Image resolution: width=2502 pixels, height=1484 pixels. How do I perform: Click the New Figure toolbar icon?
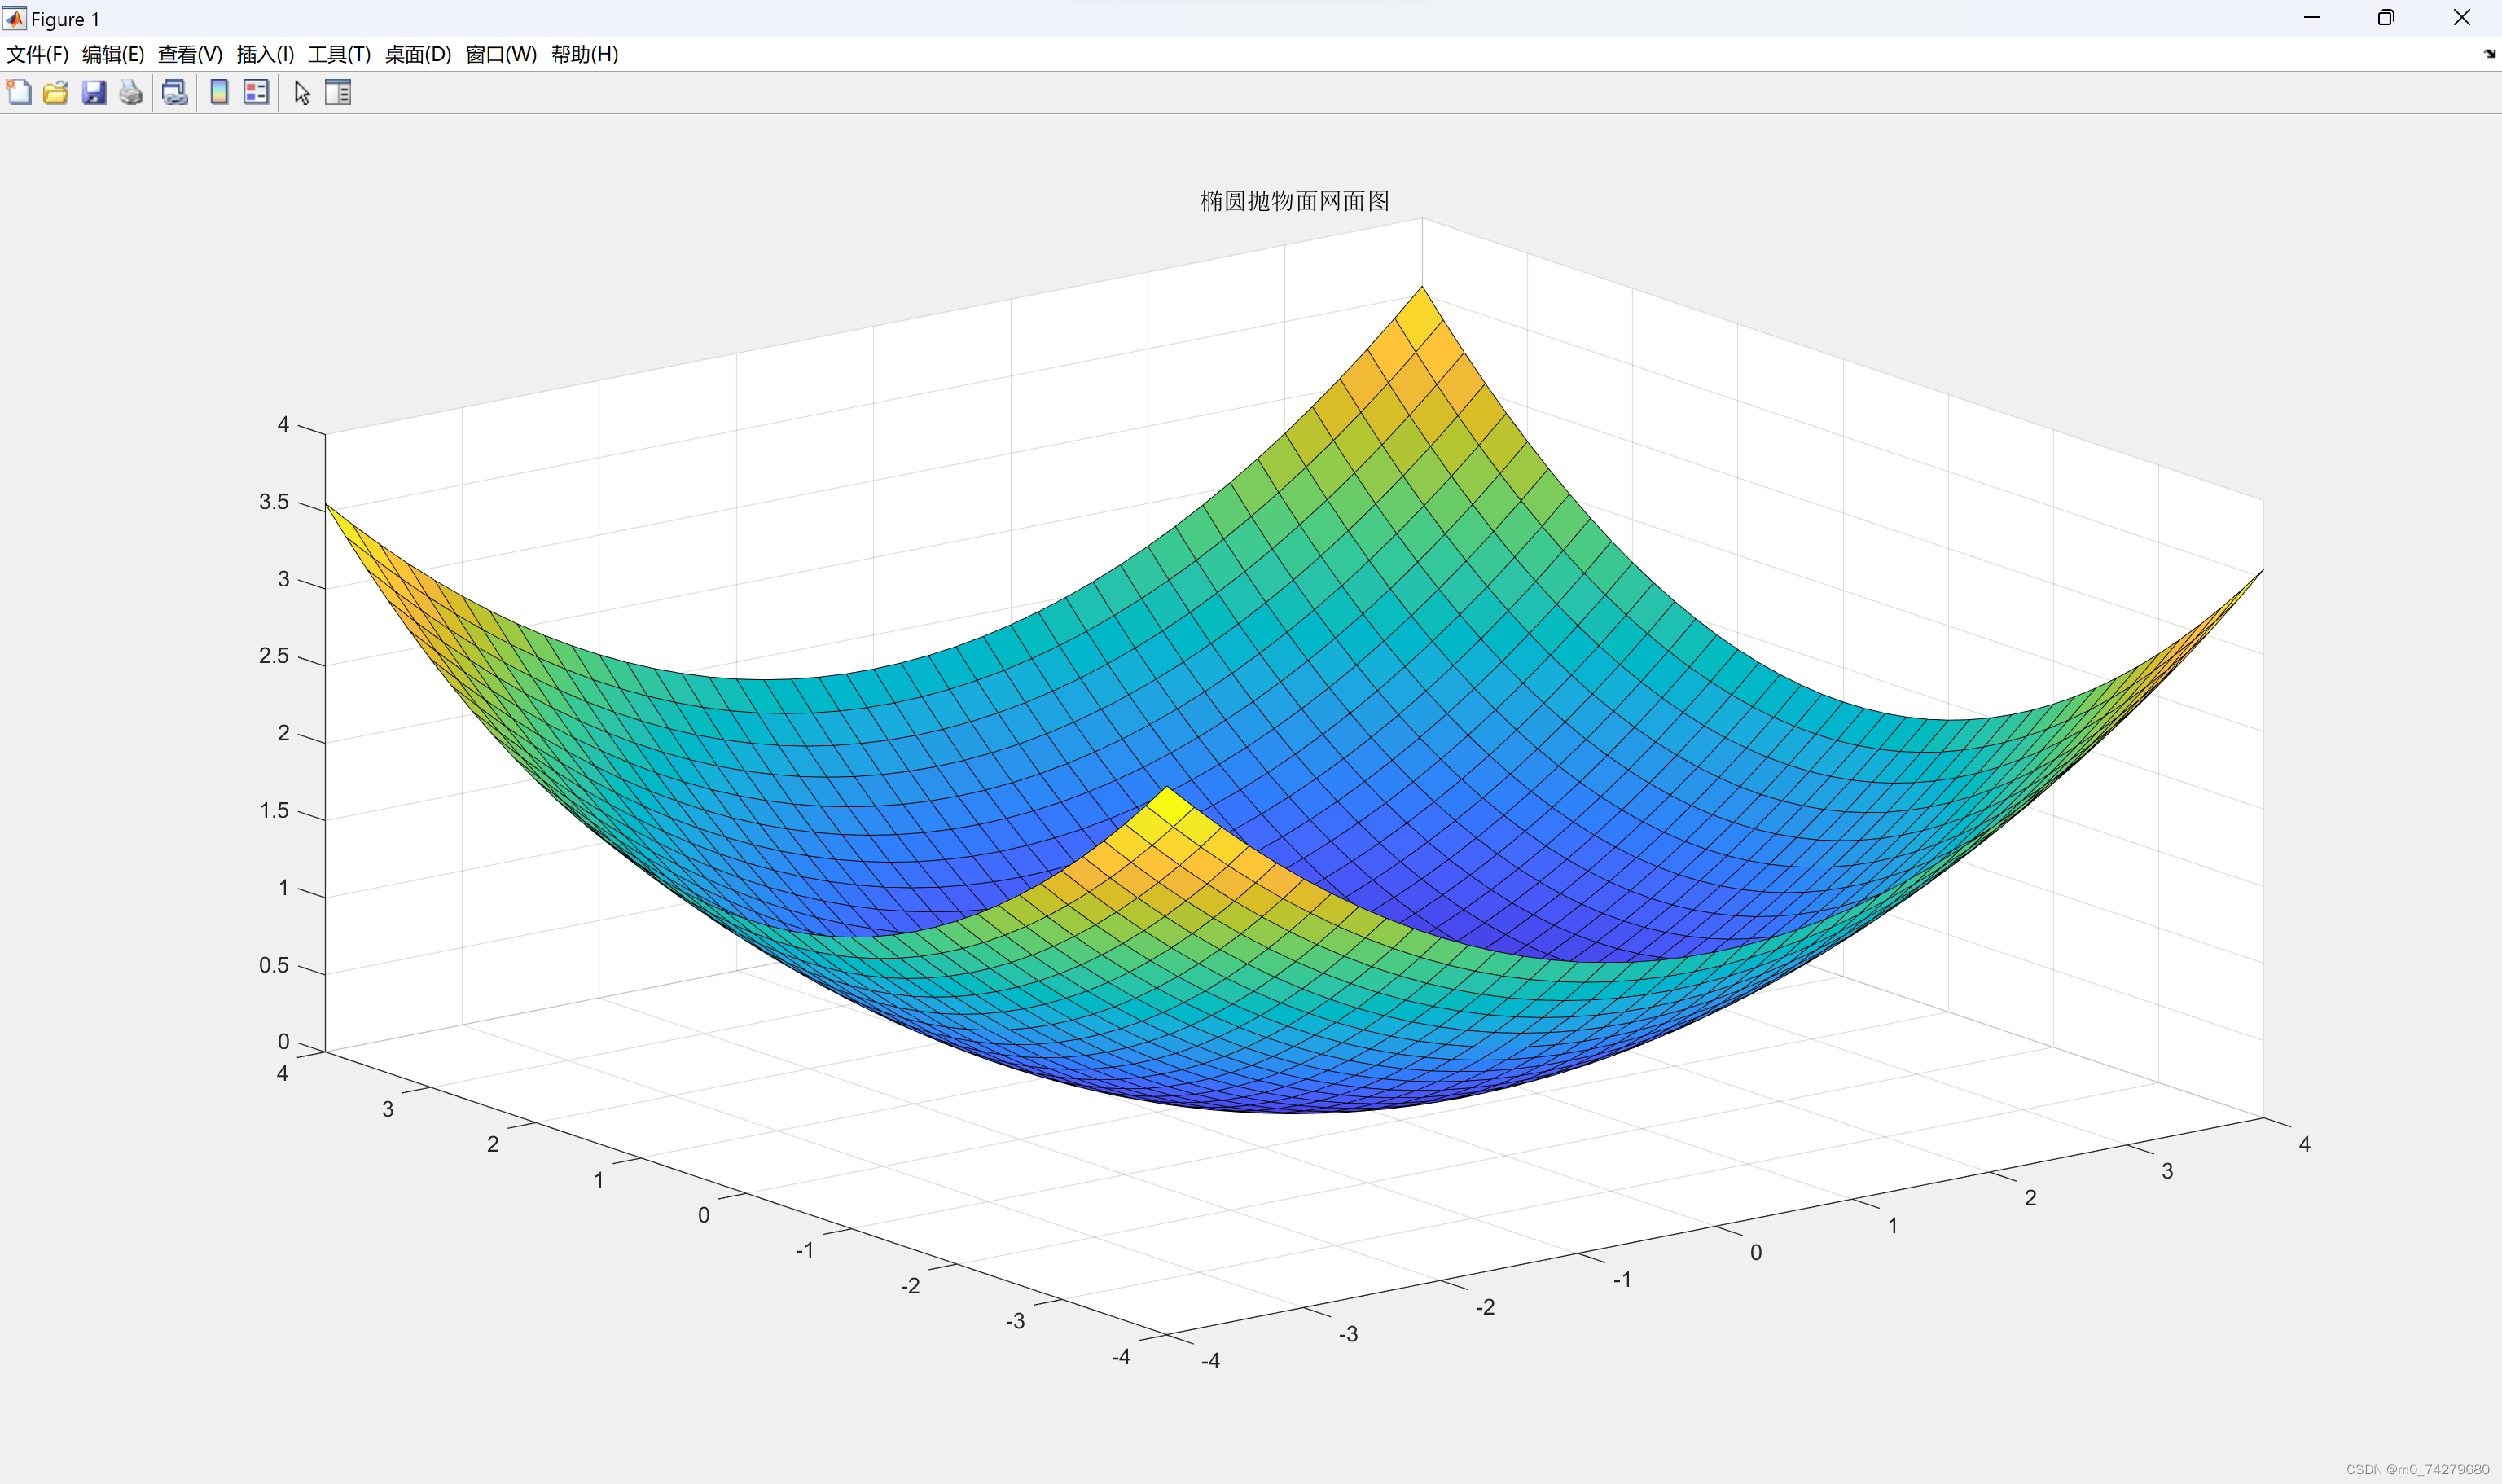(x=19, y=93)
